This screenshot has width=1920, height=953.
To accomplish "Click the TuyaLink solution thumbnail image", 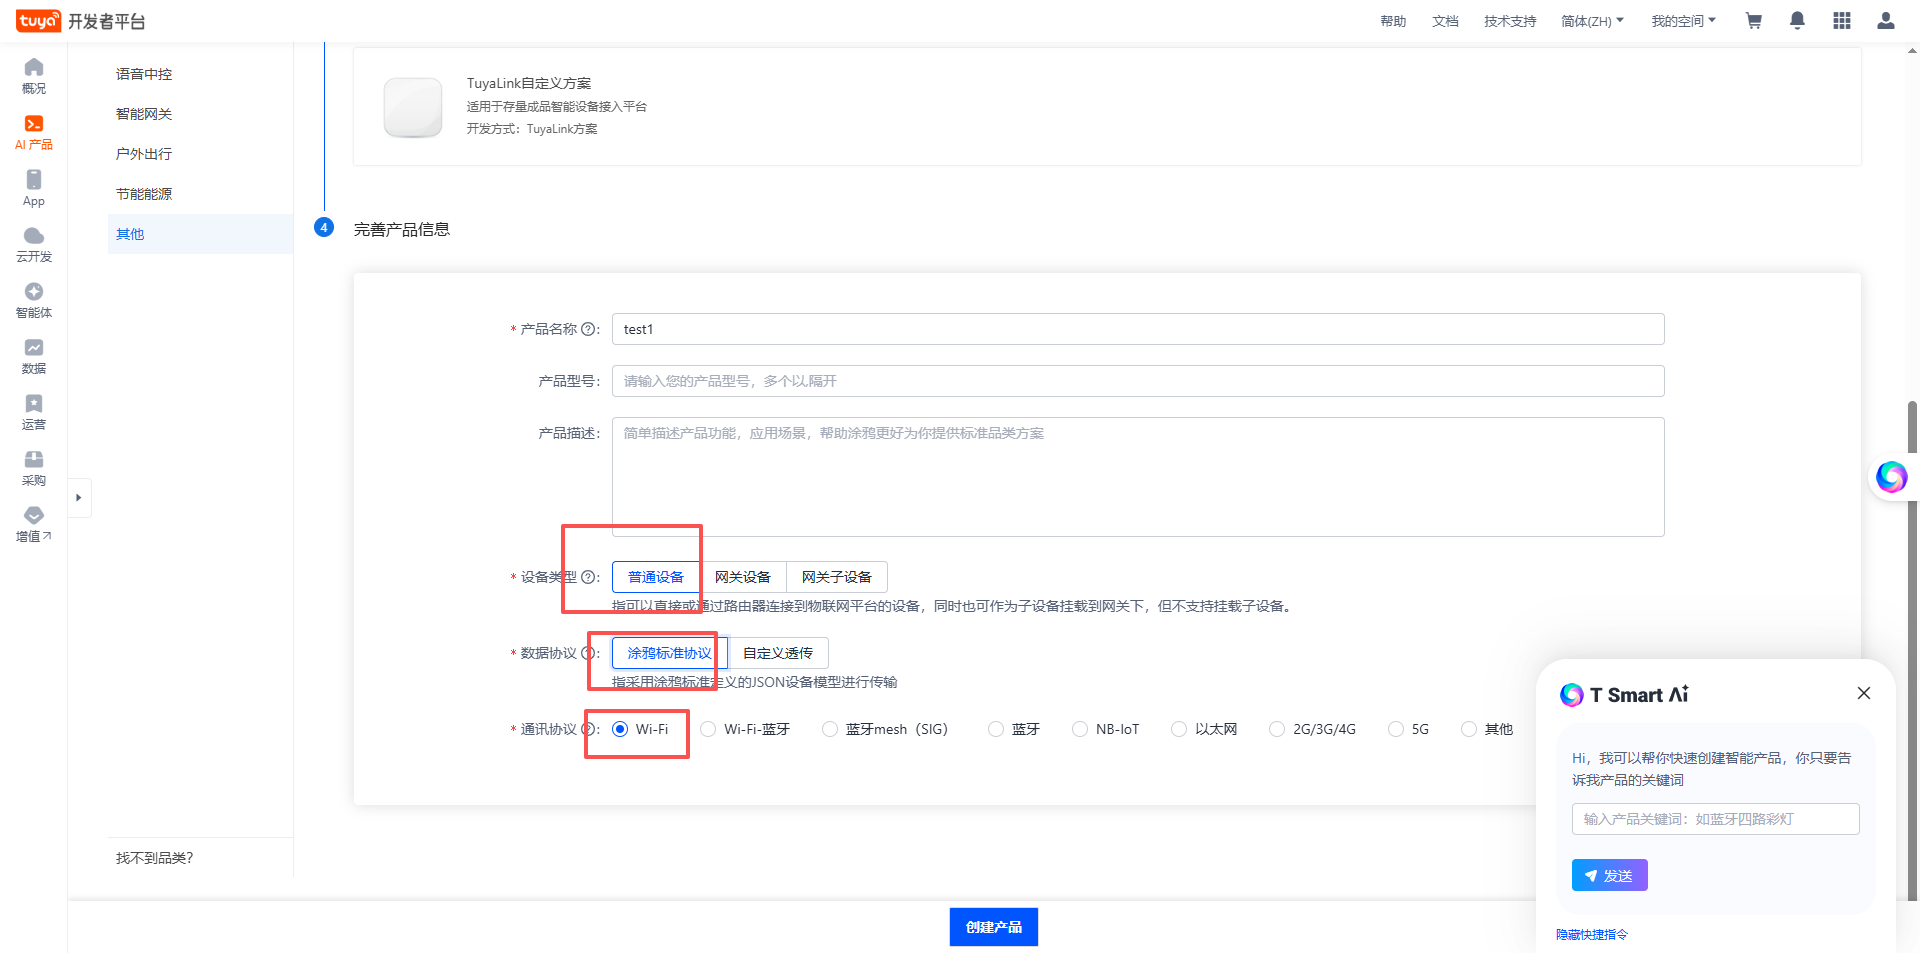I will [x=413, y=107].
